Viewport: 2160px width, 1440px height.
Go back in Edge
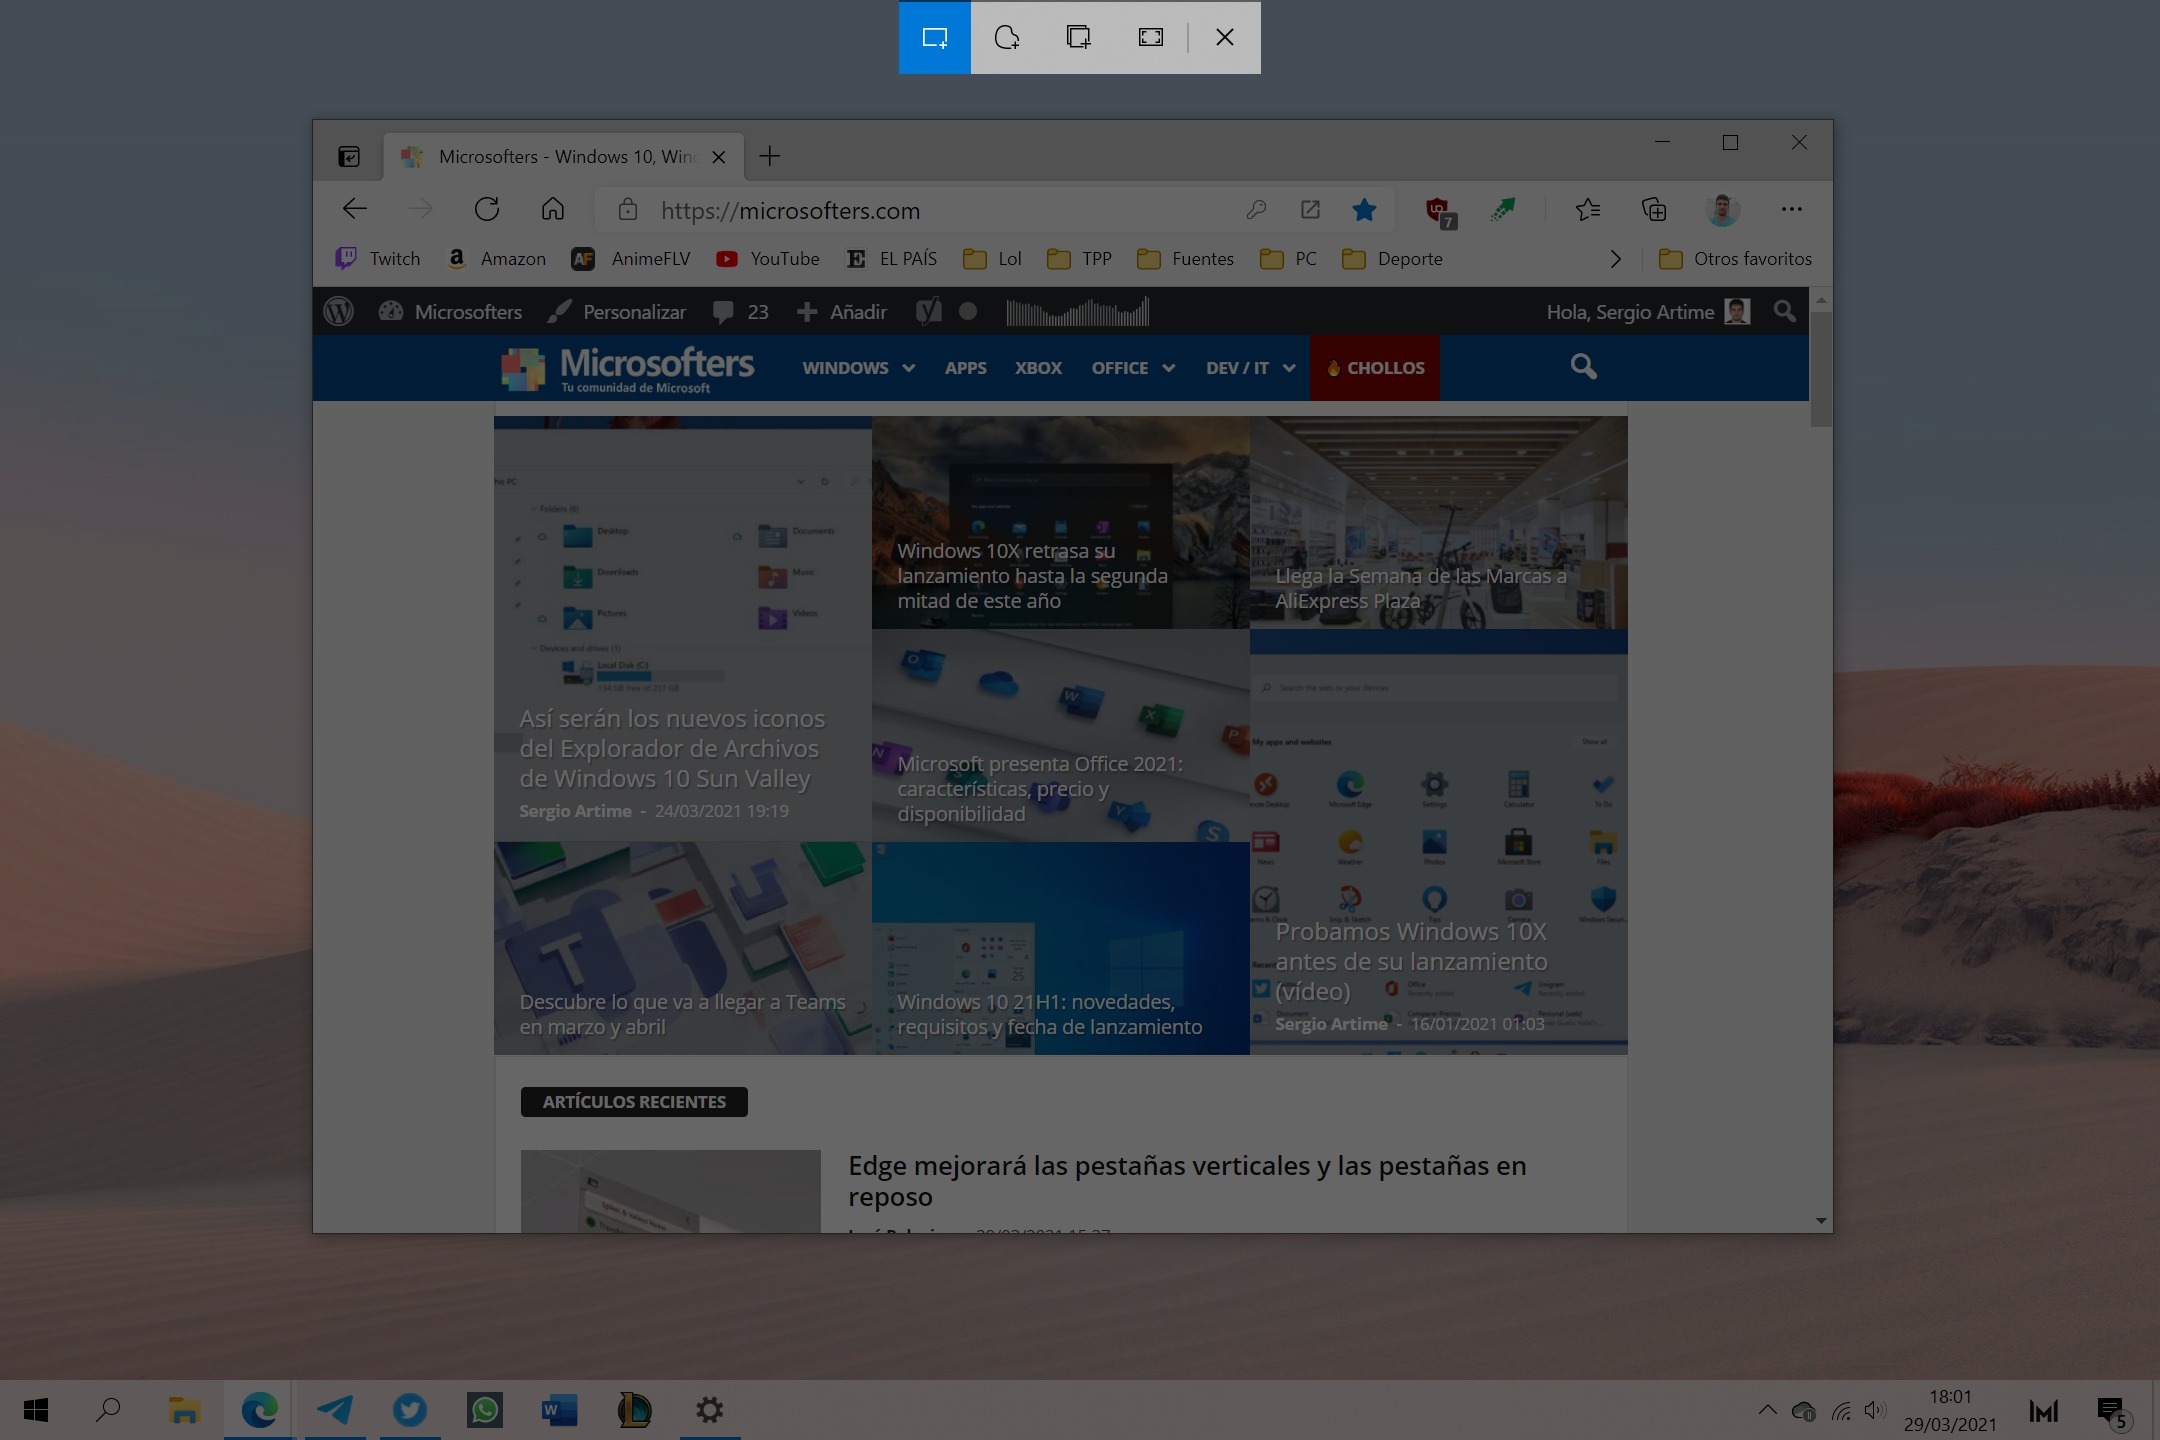tap(355, 209)
